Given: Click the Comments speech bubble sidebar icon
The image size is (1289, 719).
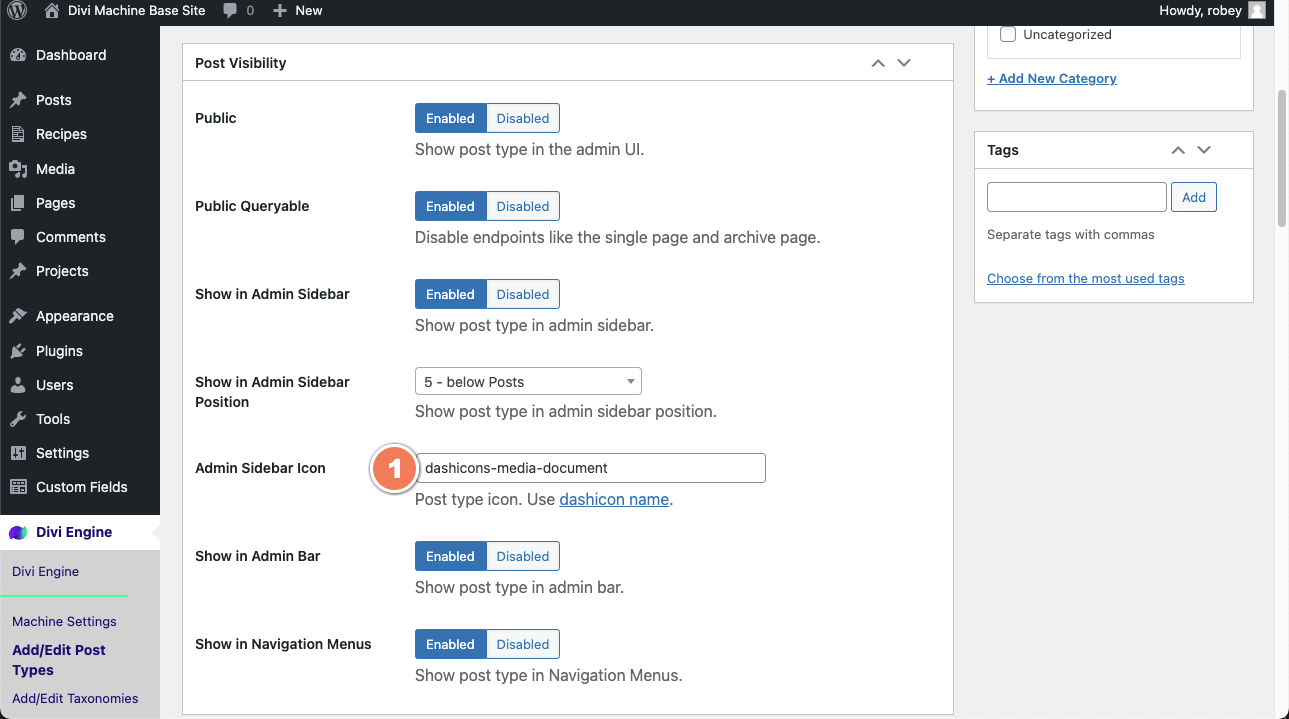Looking at the screenshot, I should click(18, 237).
